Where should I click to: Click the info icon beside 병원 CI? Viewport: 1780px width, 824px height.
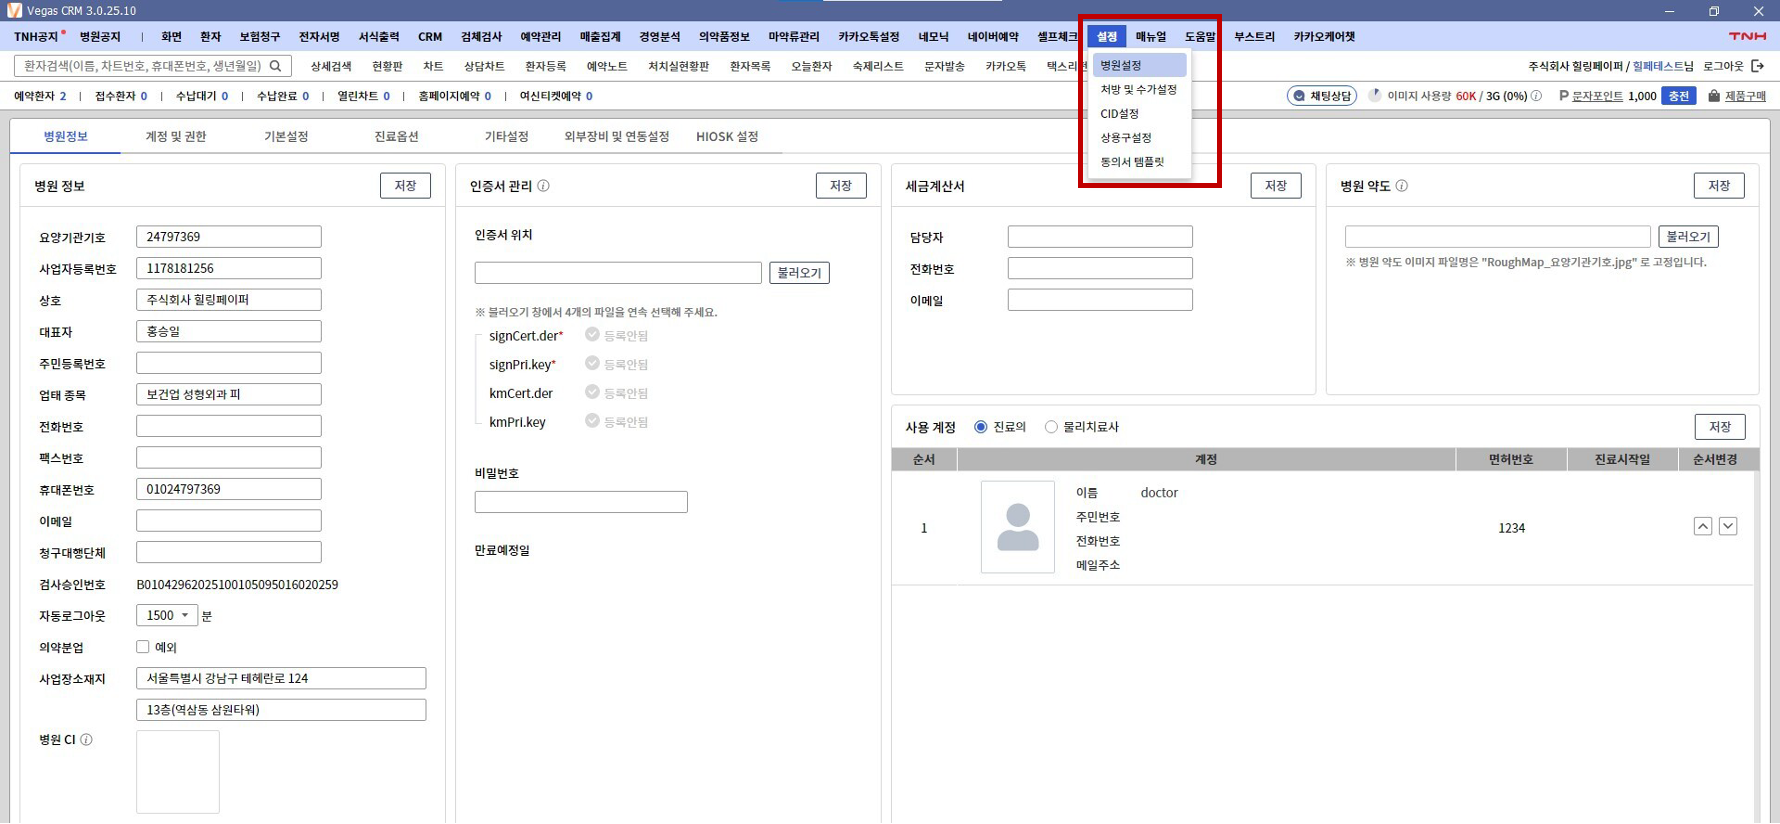tap(86, 740)
